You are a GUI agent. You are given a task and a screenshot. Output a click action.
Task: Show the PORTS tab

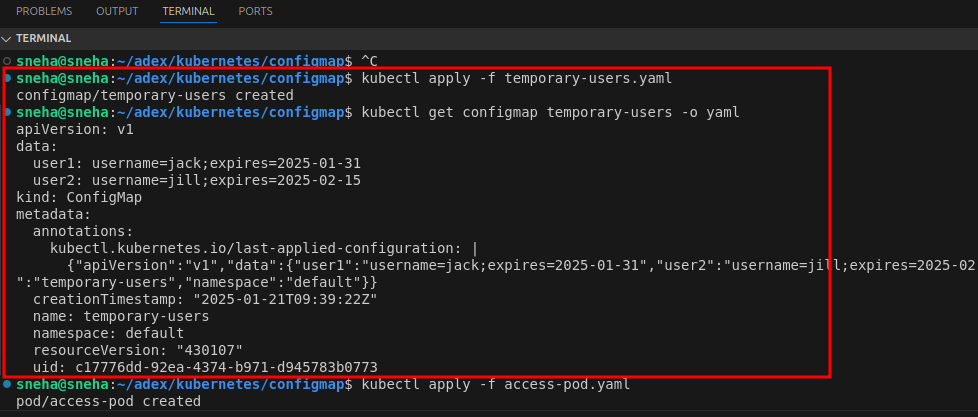pyautogui.click(x=255, y=12)
